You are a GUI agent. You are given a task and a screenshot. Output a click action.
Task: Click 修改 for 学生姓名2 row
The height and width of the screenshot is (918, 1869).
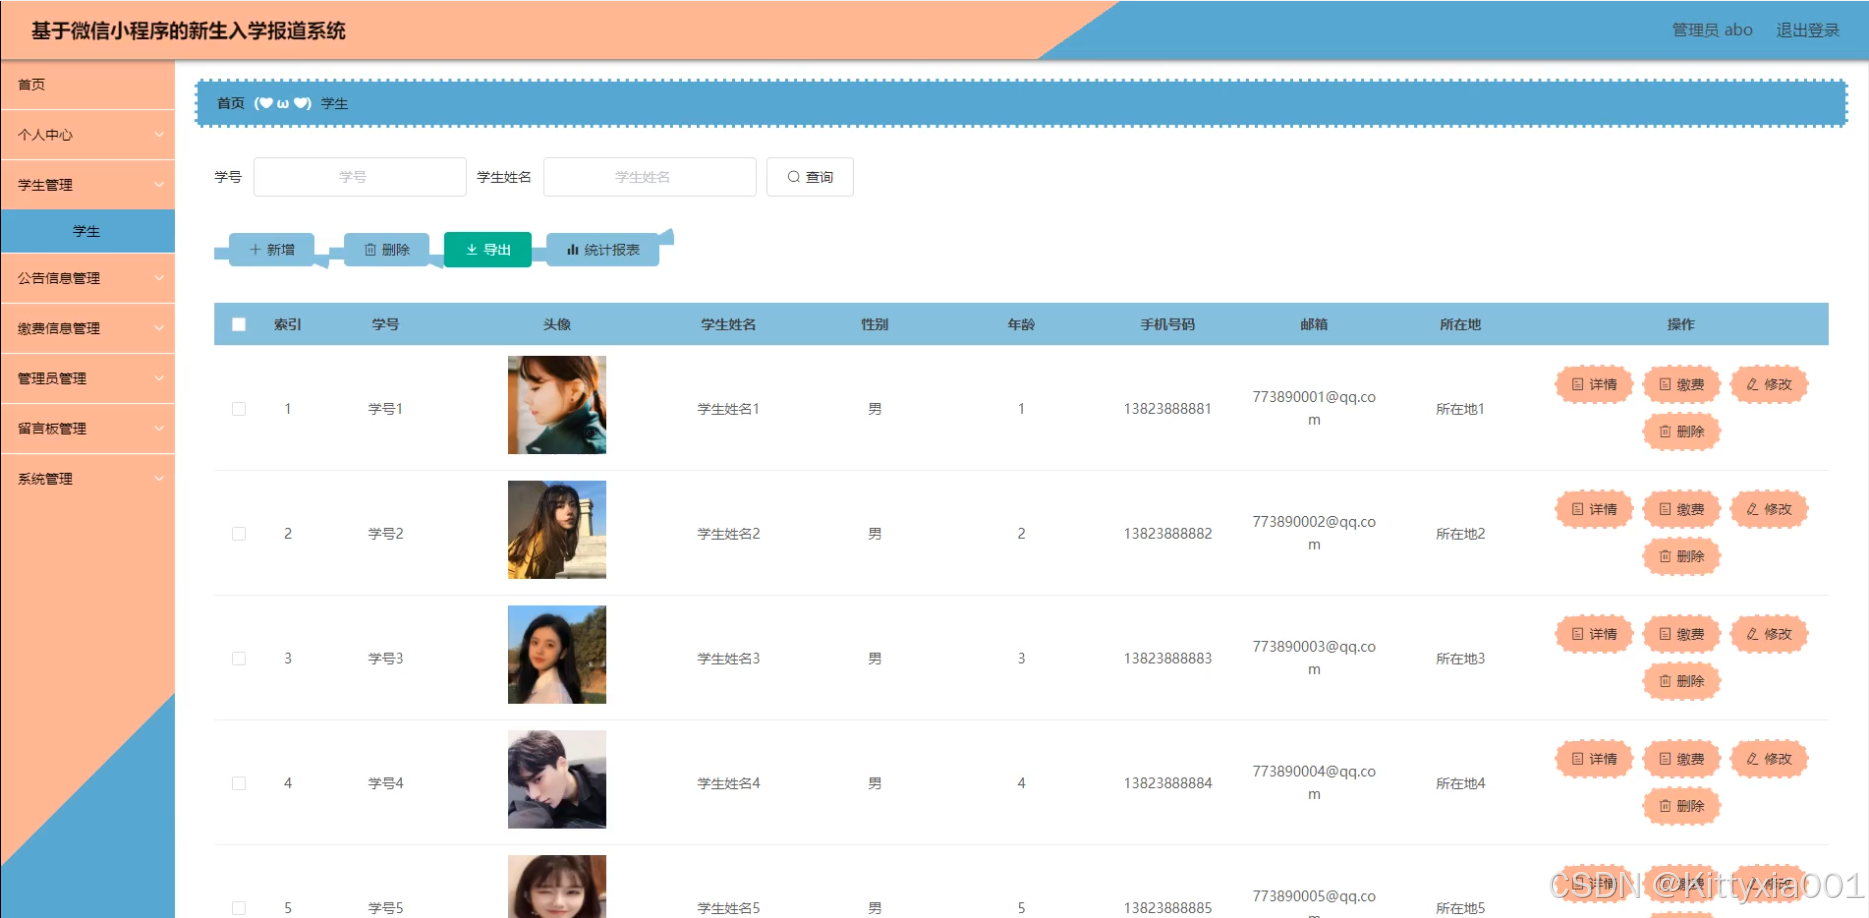click(1769, 509)
